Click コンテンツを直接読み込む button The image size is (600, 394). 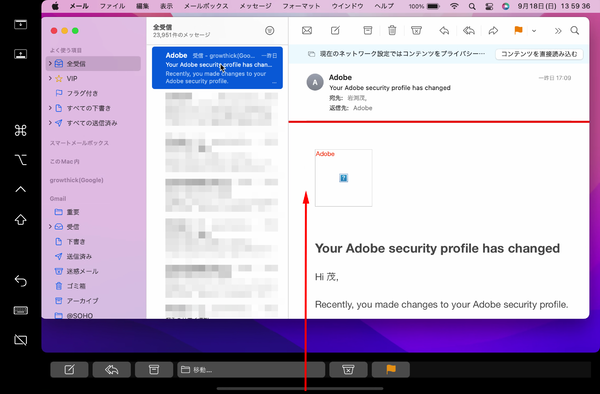click(x=539, y=54)
